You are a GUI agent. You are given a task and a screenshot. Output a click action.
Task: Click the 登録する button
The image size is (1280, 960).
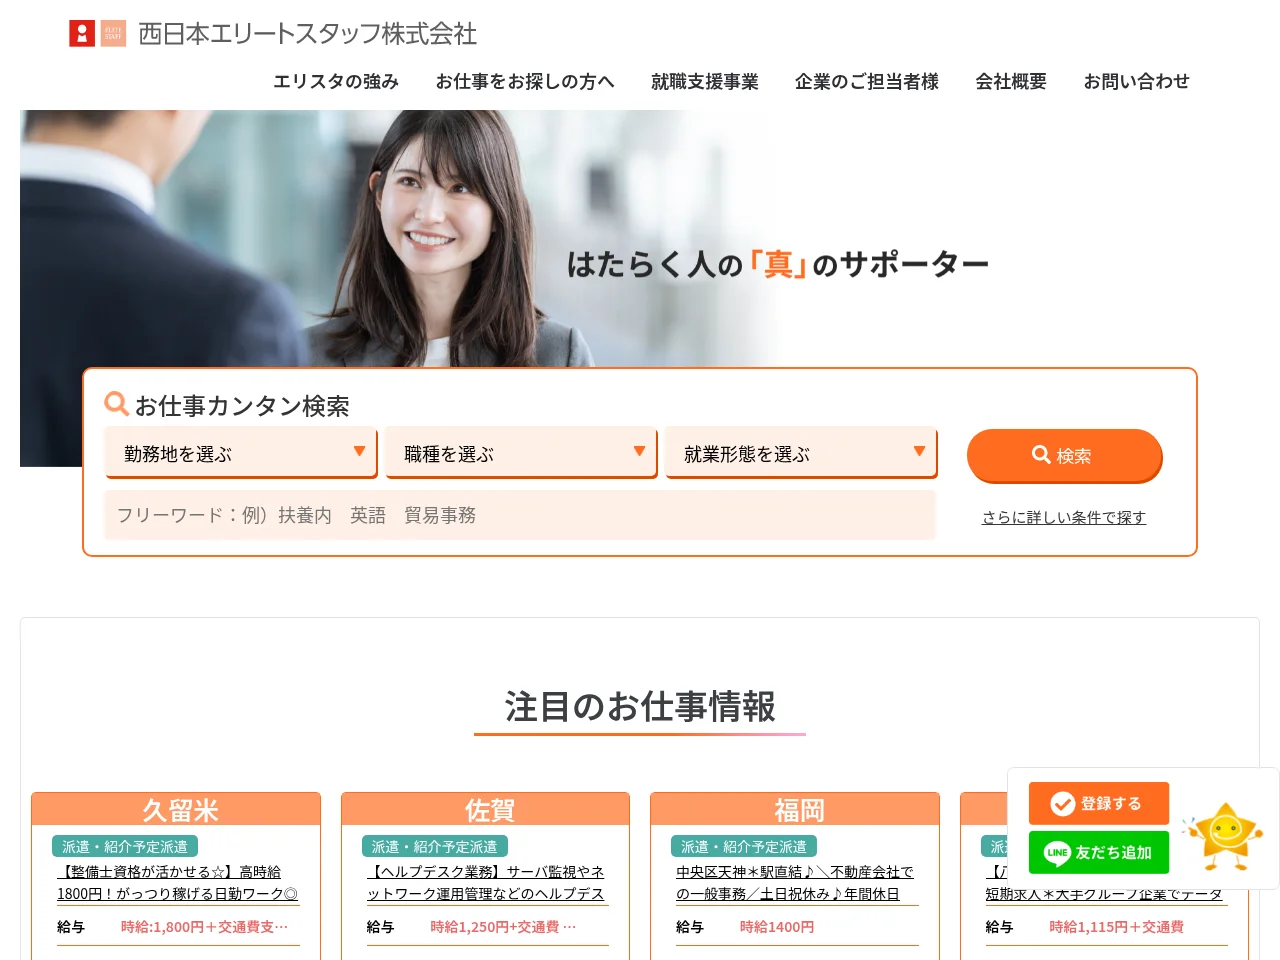(1099, 803)
